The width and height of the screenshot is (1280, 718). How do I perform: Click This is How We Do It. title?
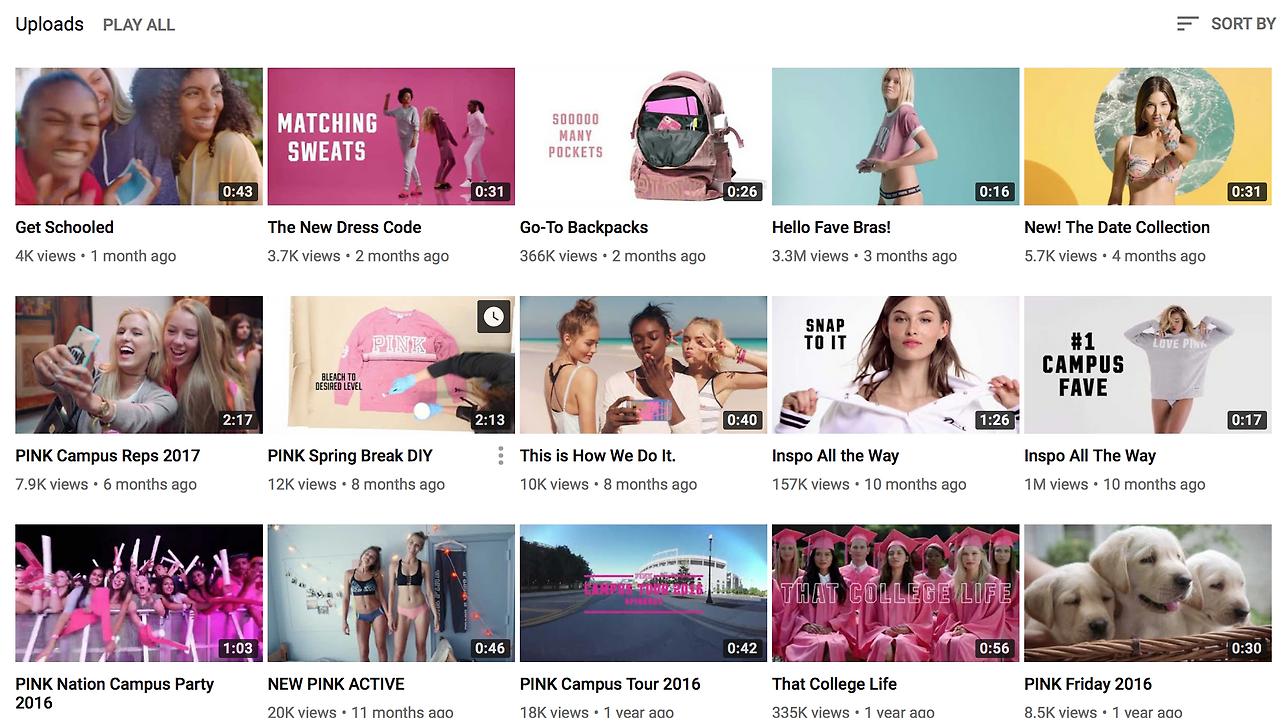(x=598, y=456)
